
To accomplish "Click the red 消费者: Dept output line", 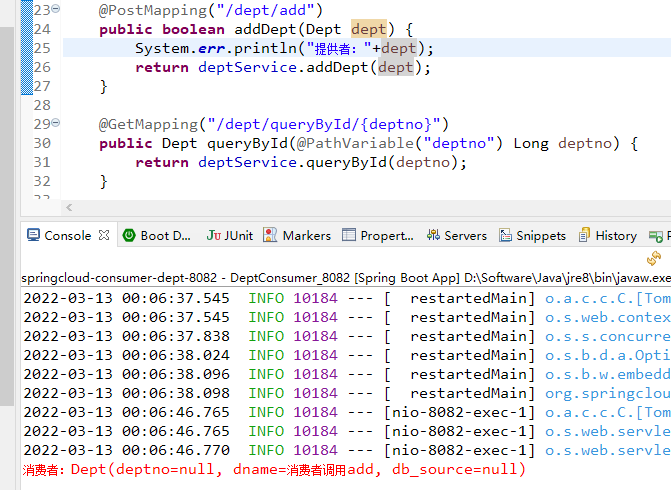I will (274, 470).
